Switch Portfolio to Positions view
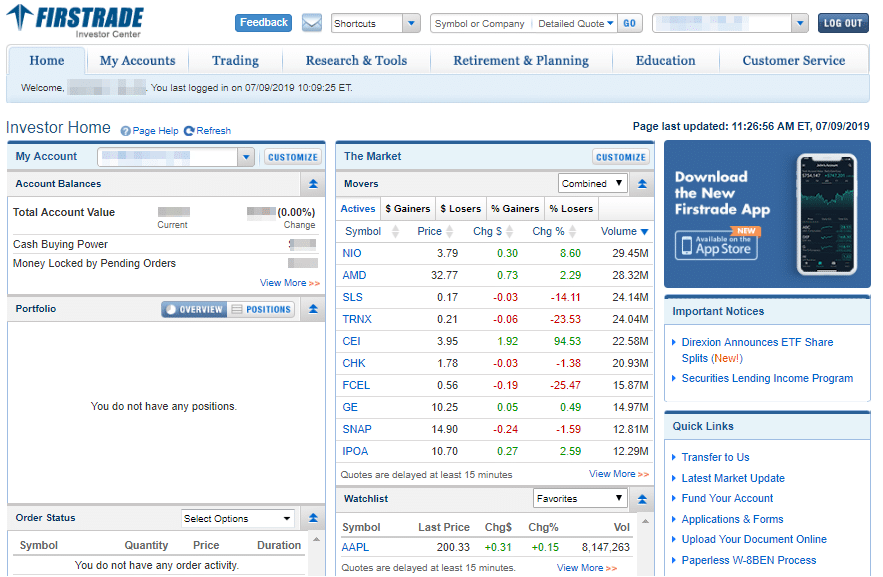883x577 pixels. (x=261, y=309)
